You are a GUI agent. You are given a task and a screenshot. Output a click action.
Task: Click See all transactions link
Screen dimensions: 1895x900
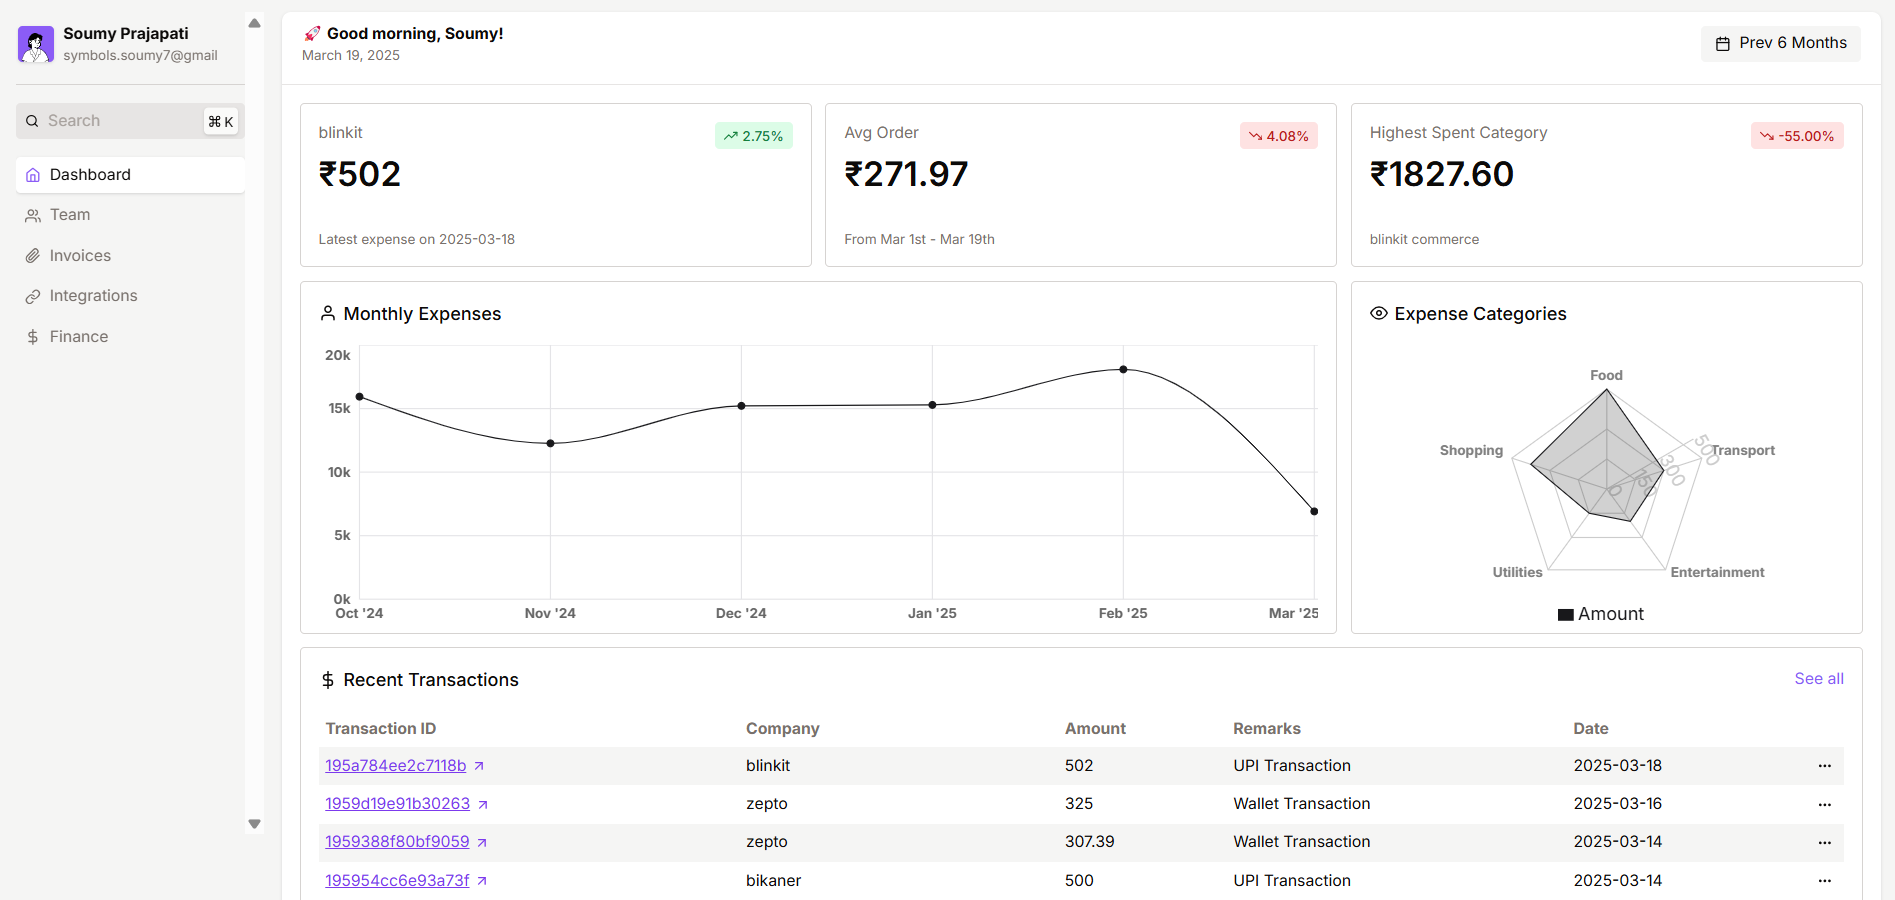[1819, 679]
